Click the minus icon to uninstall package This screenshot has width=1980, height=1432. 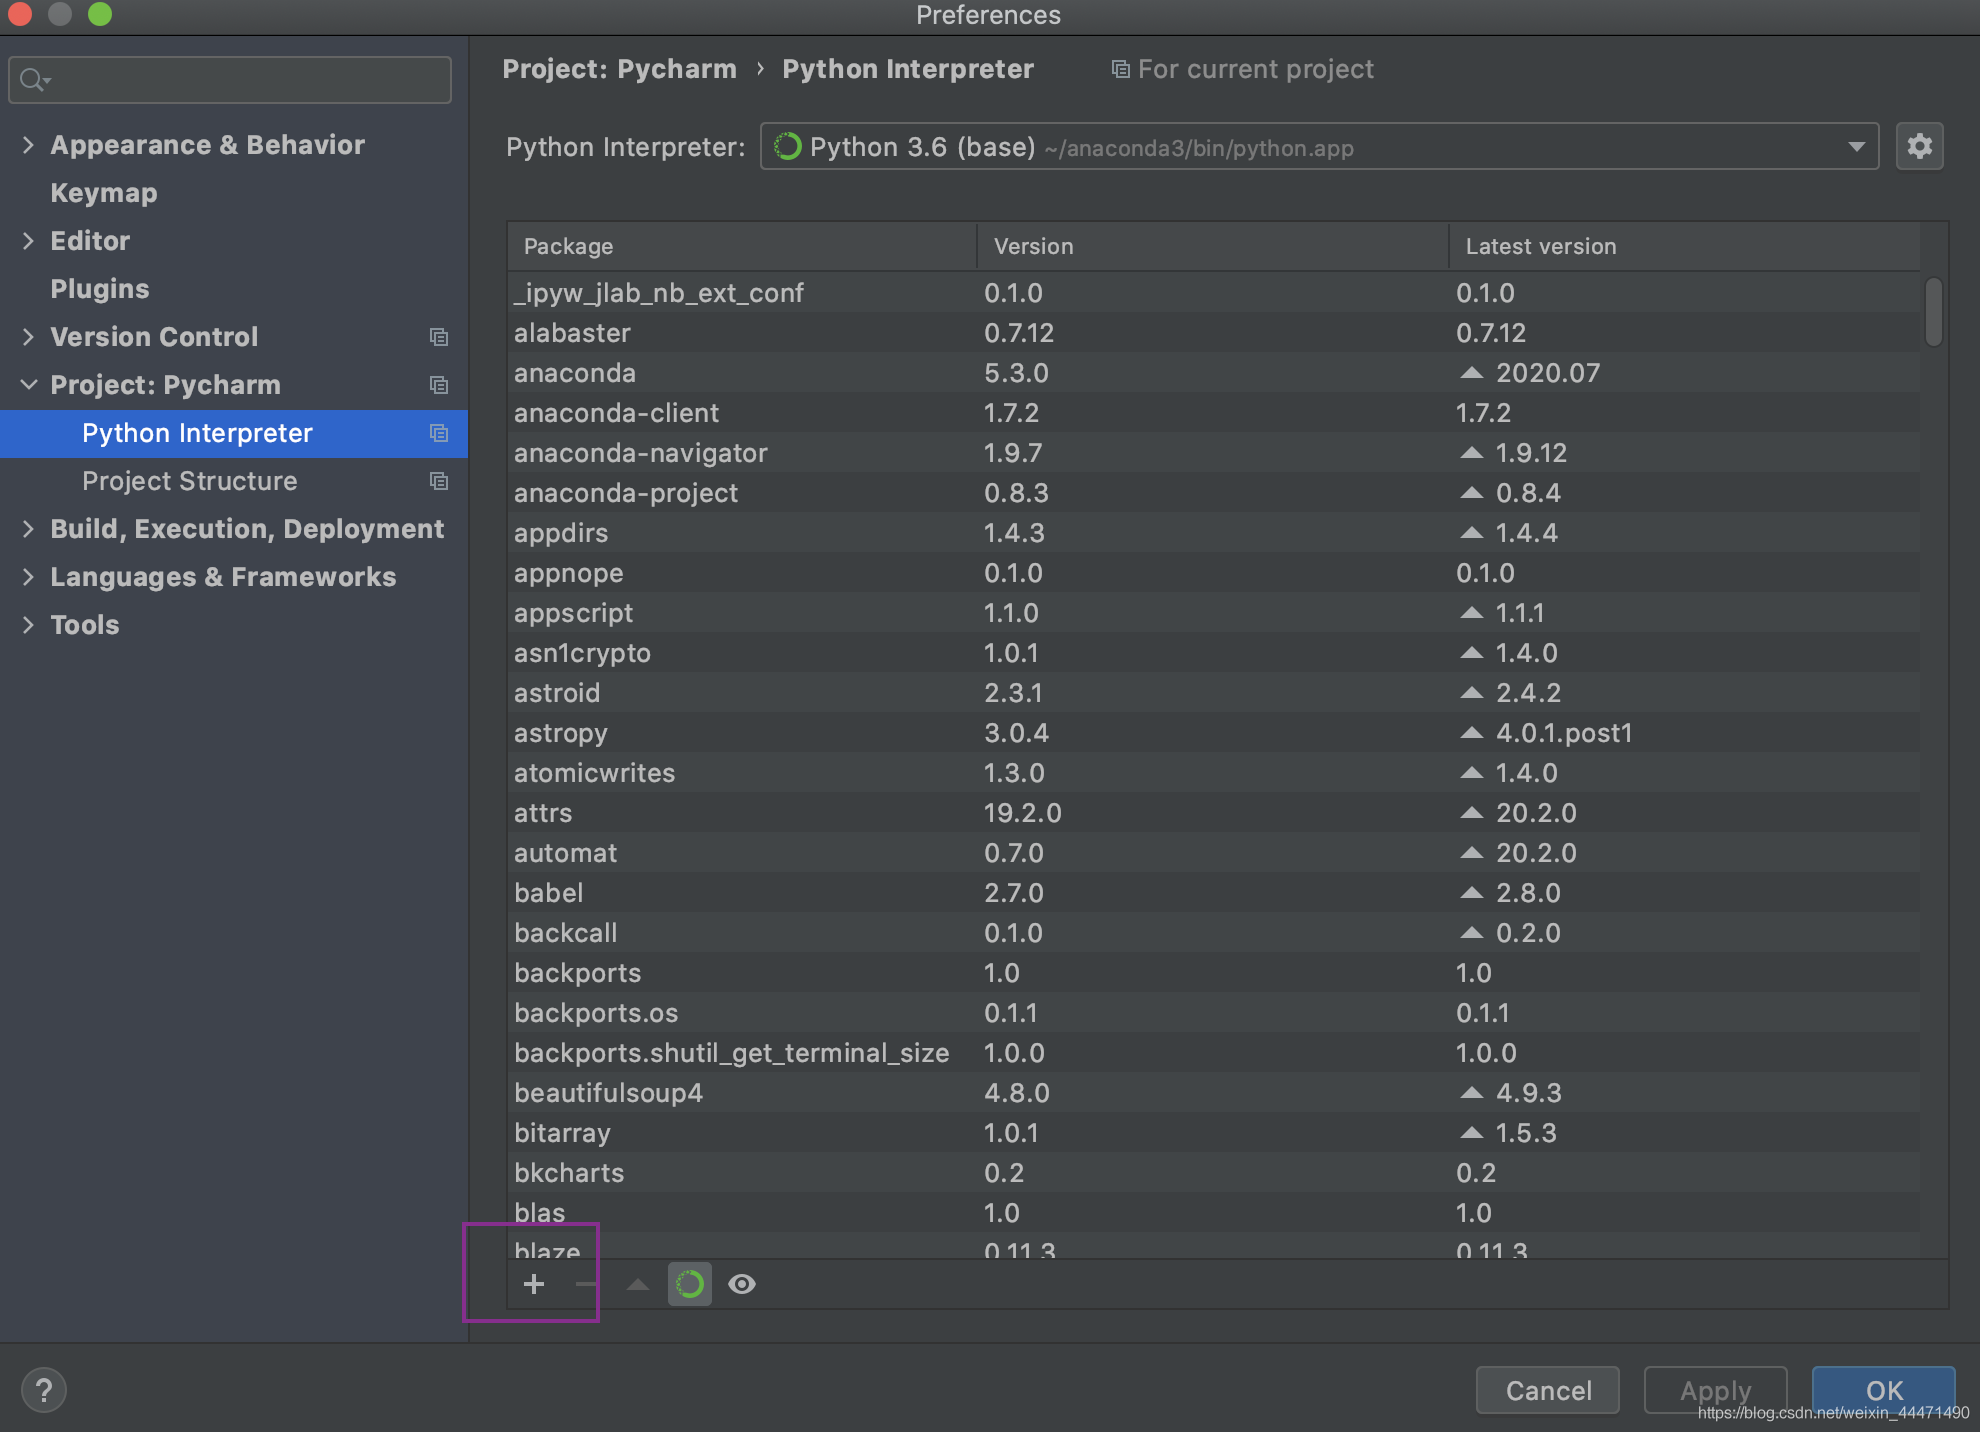587,1284
